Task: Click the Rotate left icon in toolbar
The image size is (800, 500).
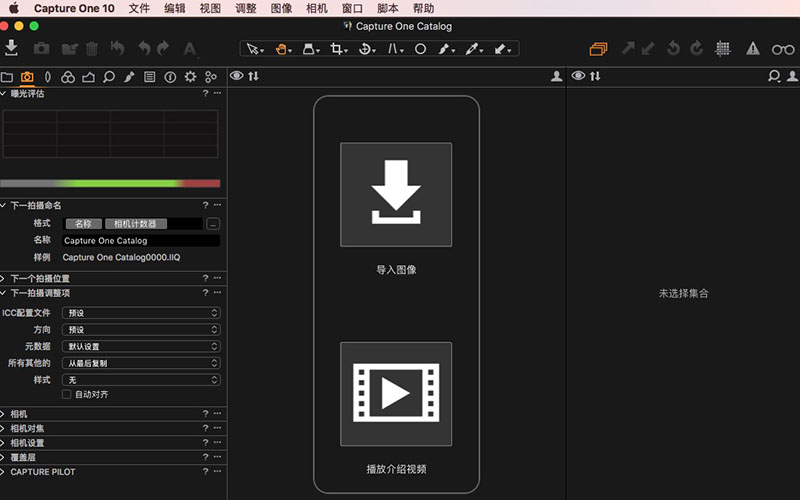Action: point(673,48)
